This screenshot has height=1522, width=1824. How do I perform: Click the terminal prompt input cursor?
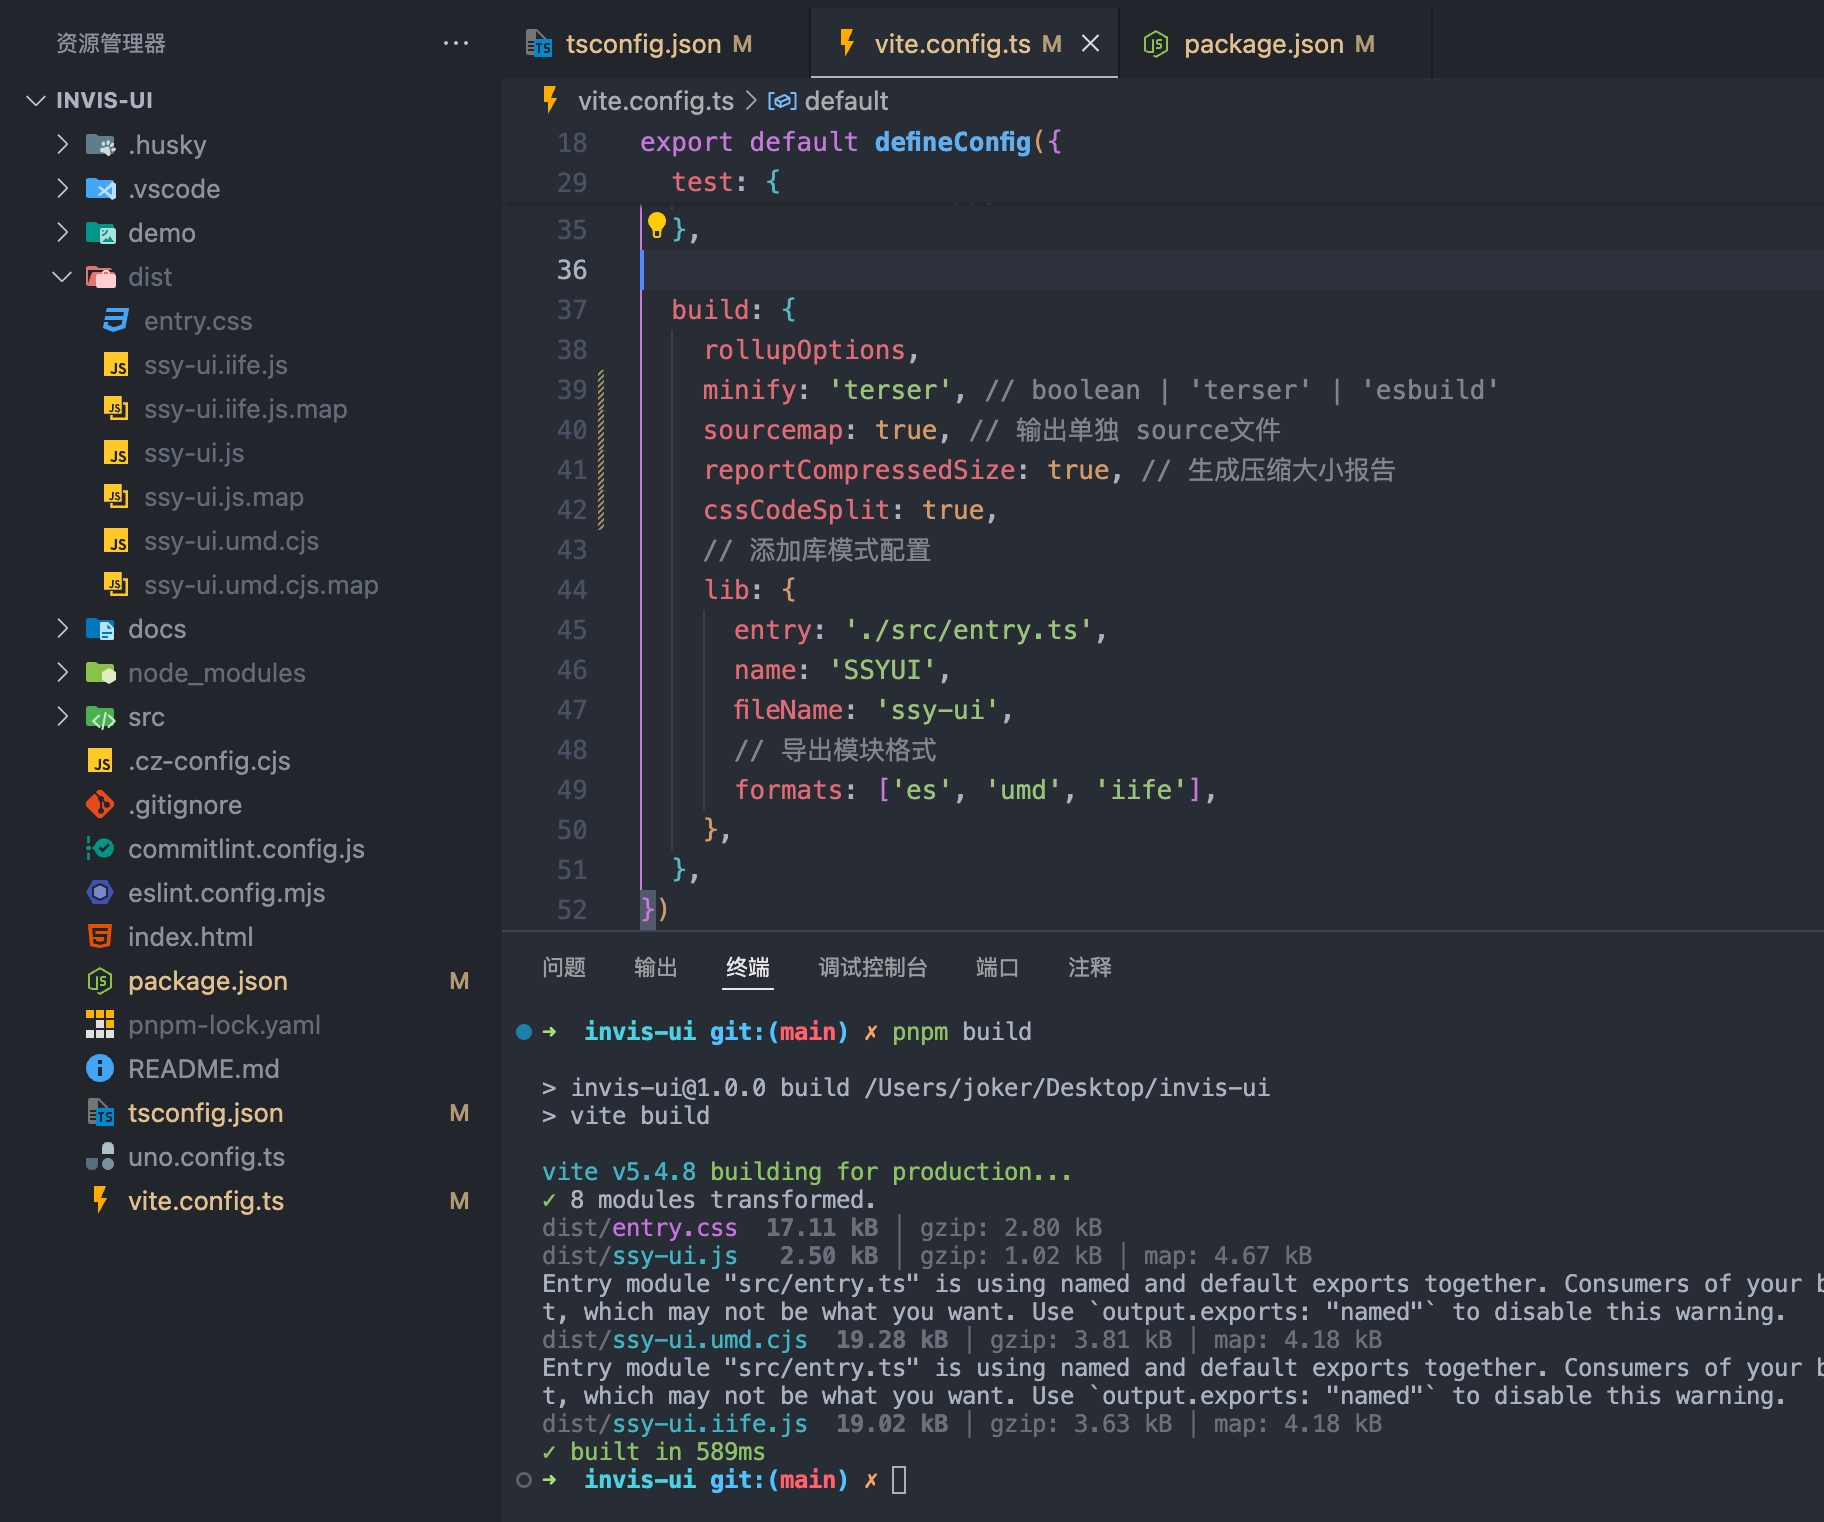point(899,1480)
